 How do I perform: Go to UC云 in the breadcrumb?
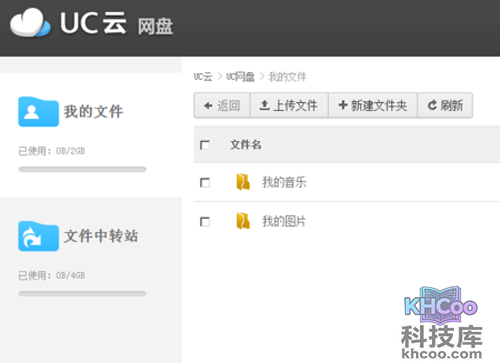tap(203, 77)
